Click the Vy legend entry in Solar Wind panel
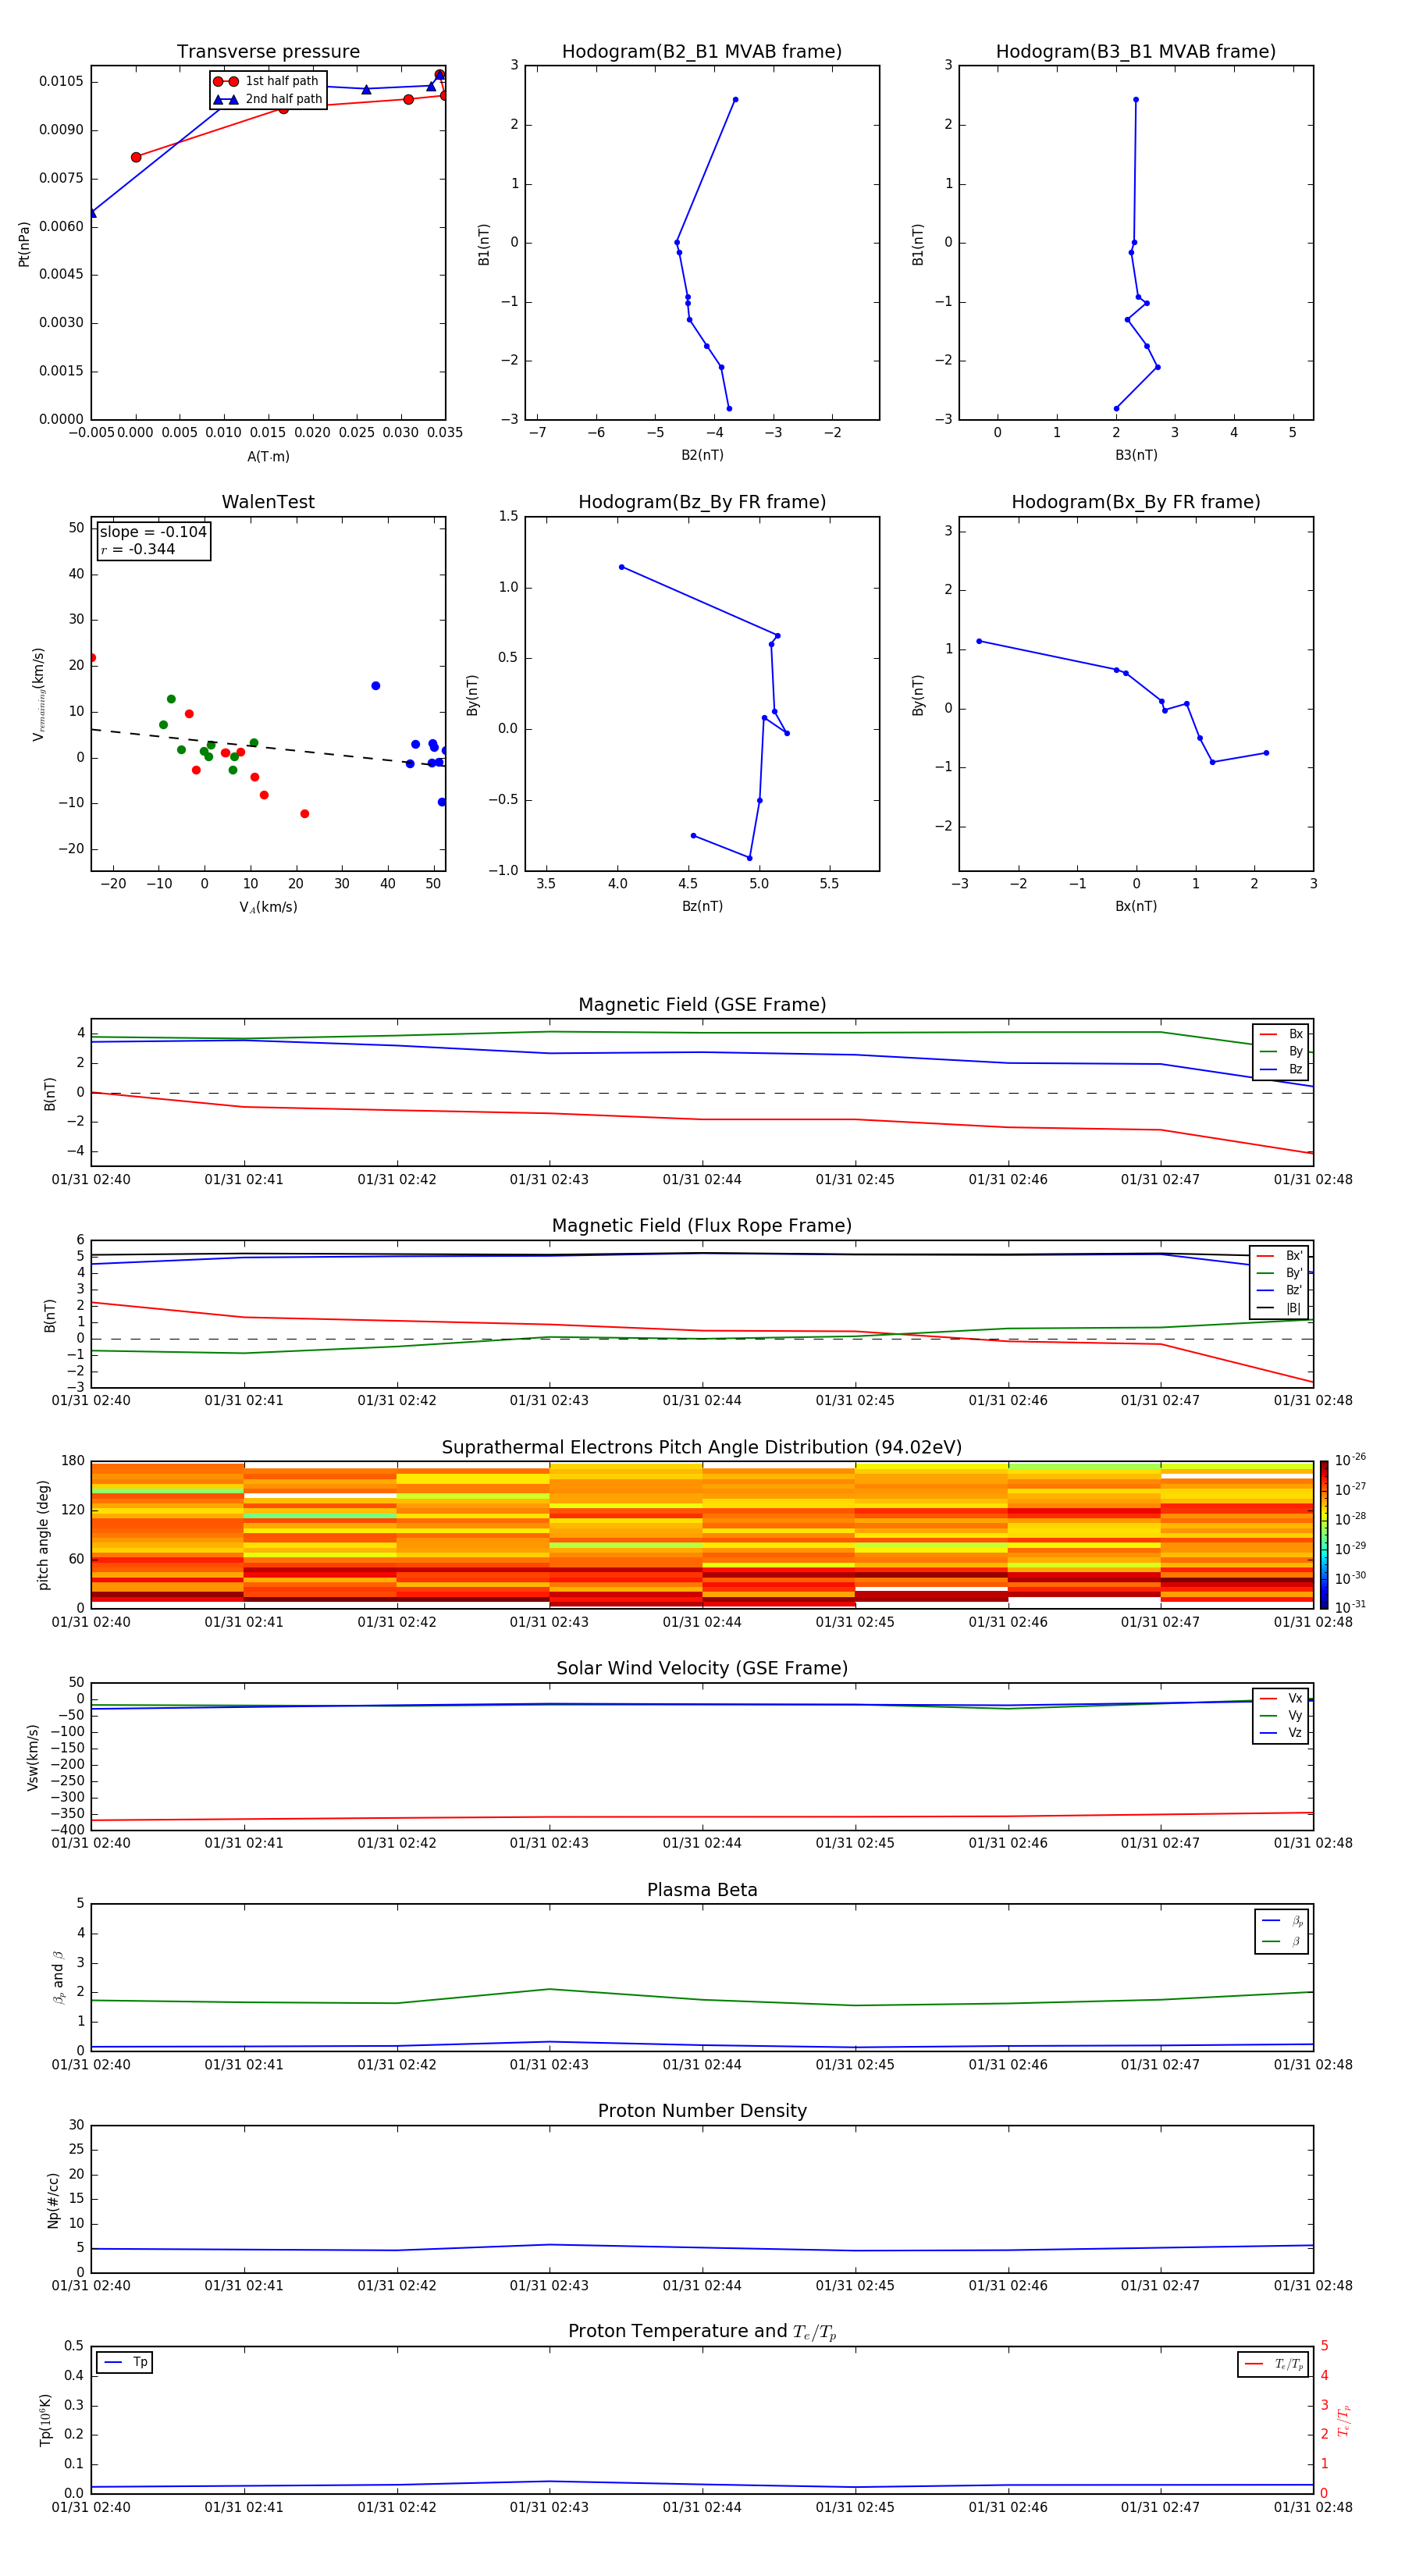Image resolution: width=1405 pixels, height=2576 pixels. 1281,1715
